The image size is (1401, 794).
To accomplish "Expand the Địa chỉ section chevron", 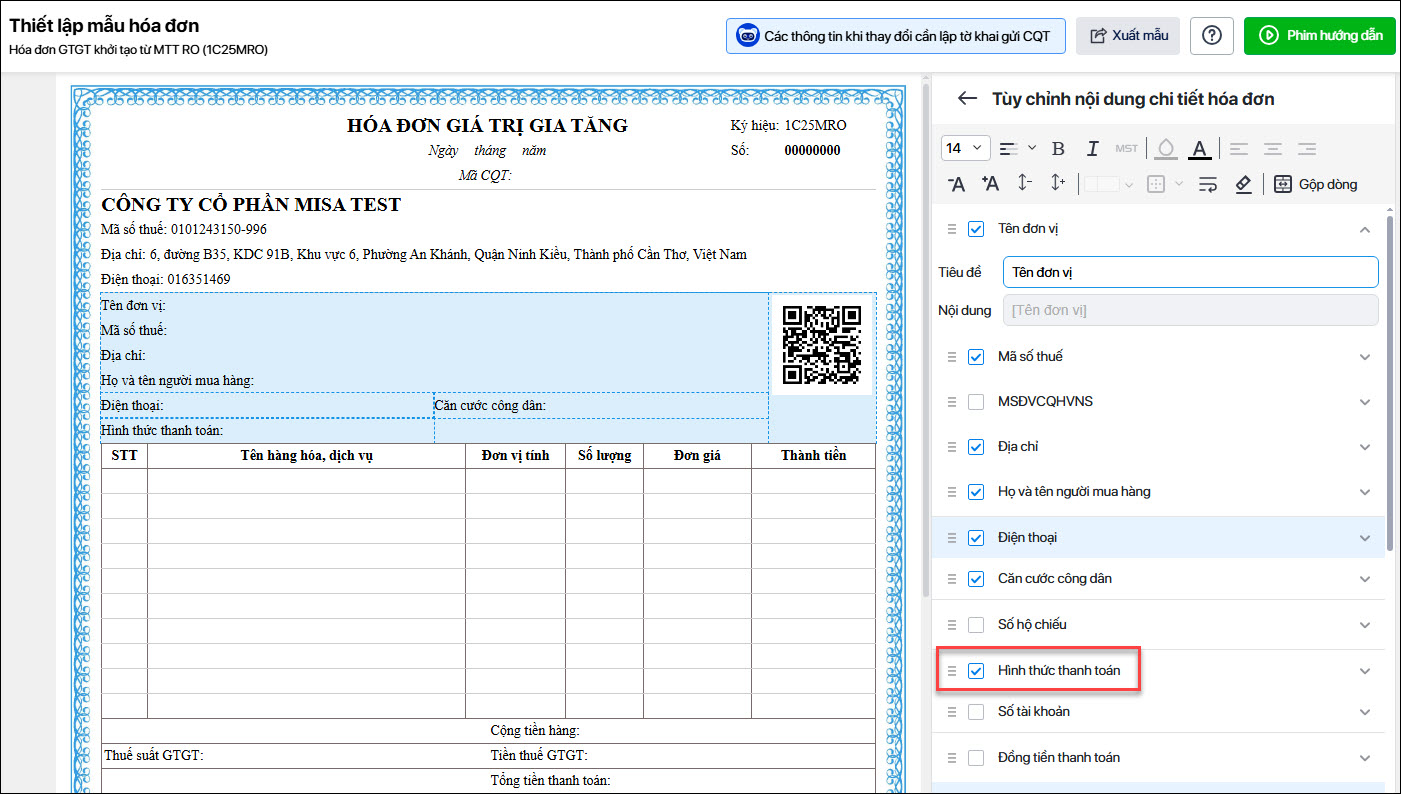I will click(x=1365, y=447).
